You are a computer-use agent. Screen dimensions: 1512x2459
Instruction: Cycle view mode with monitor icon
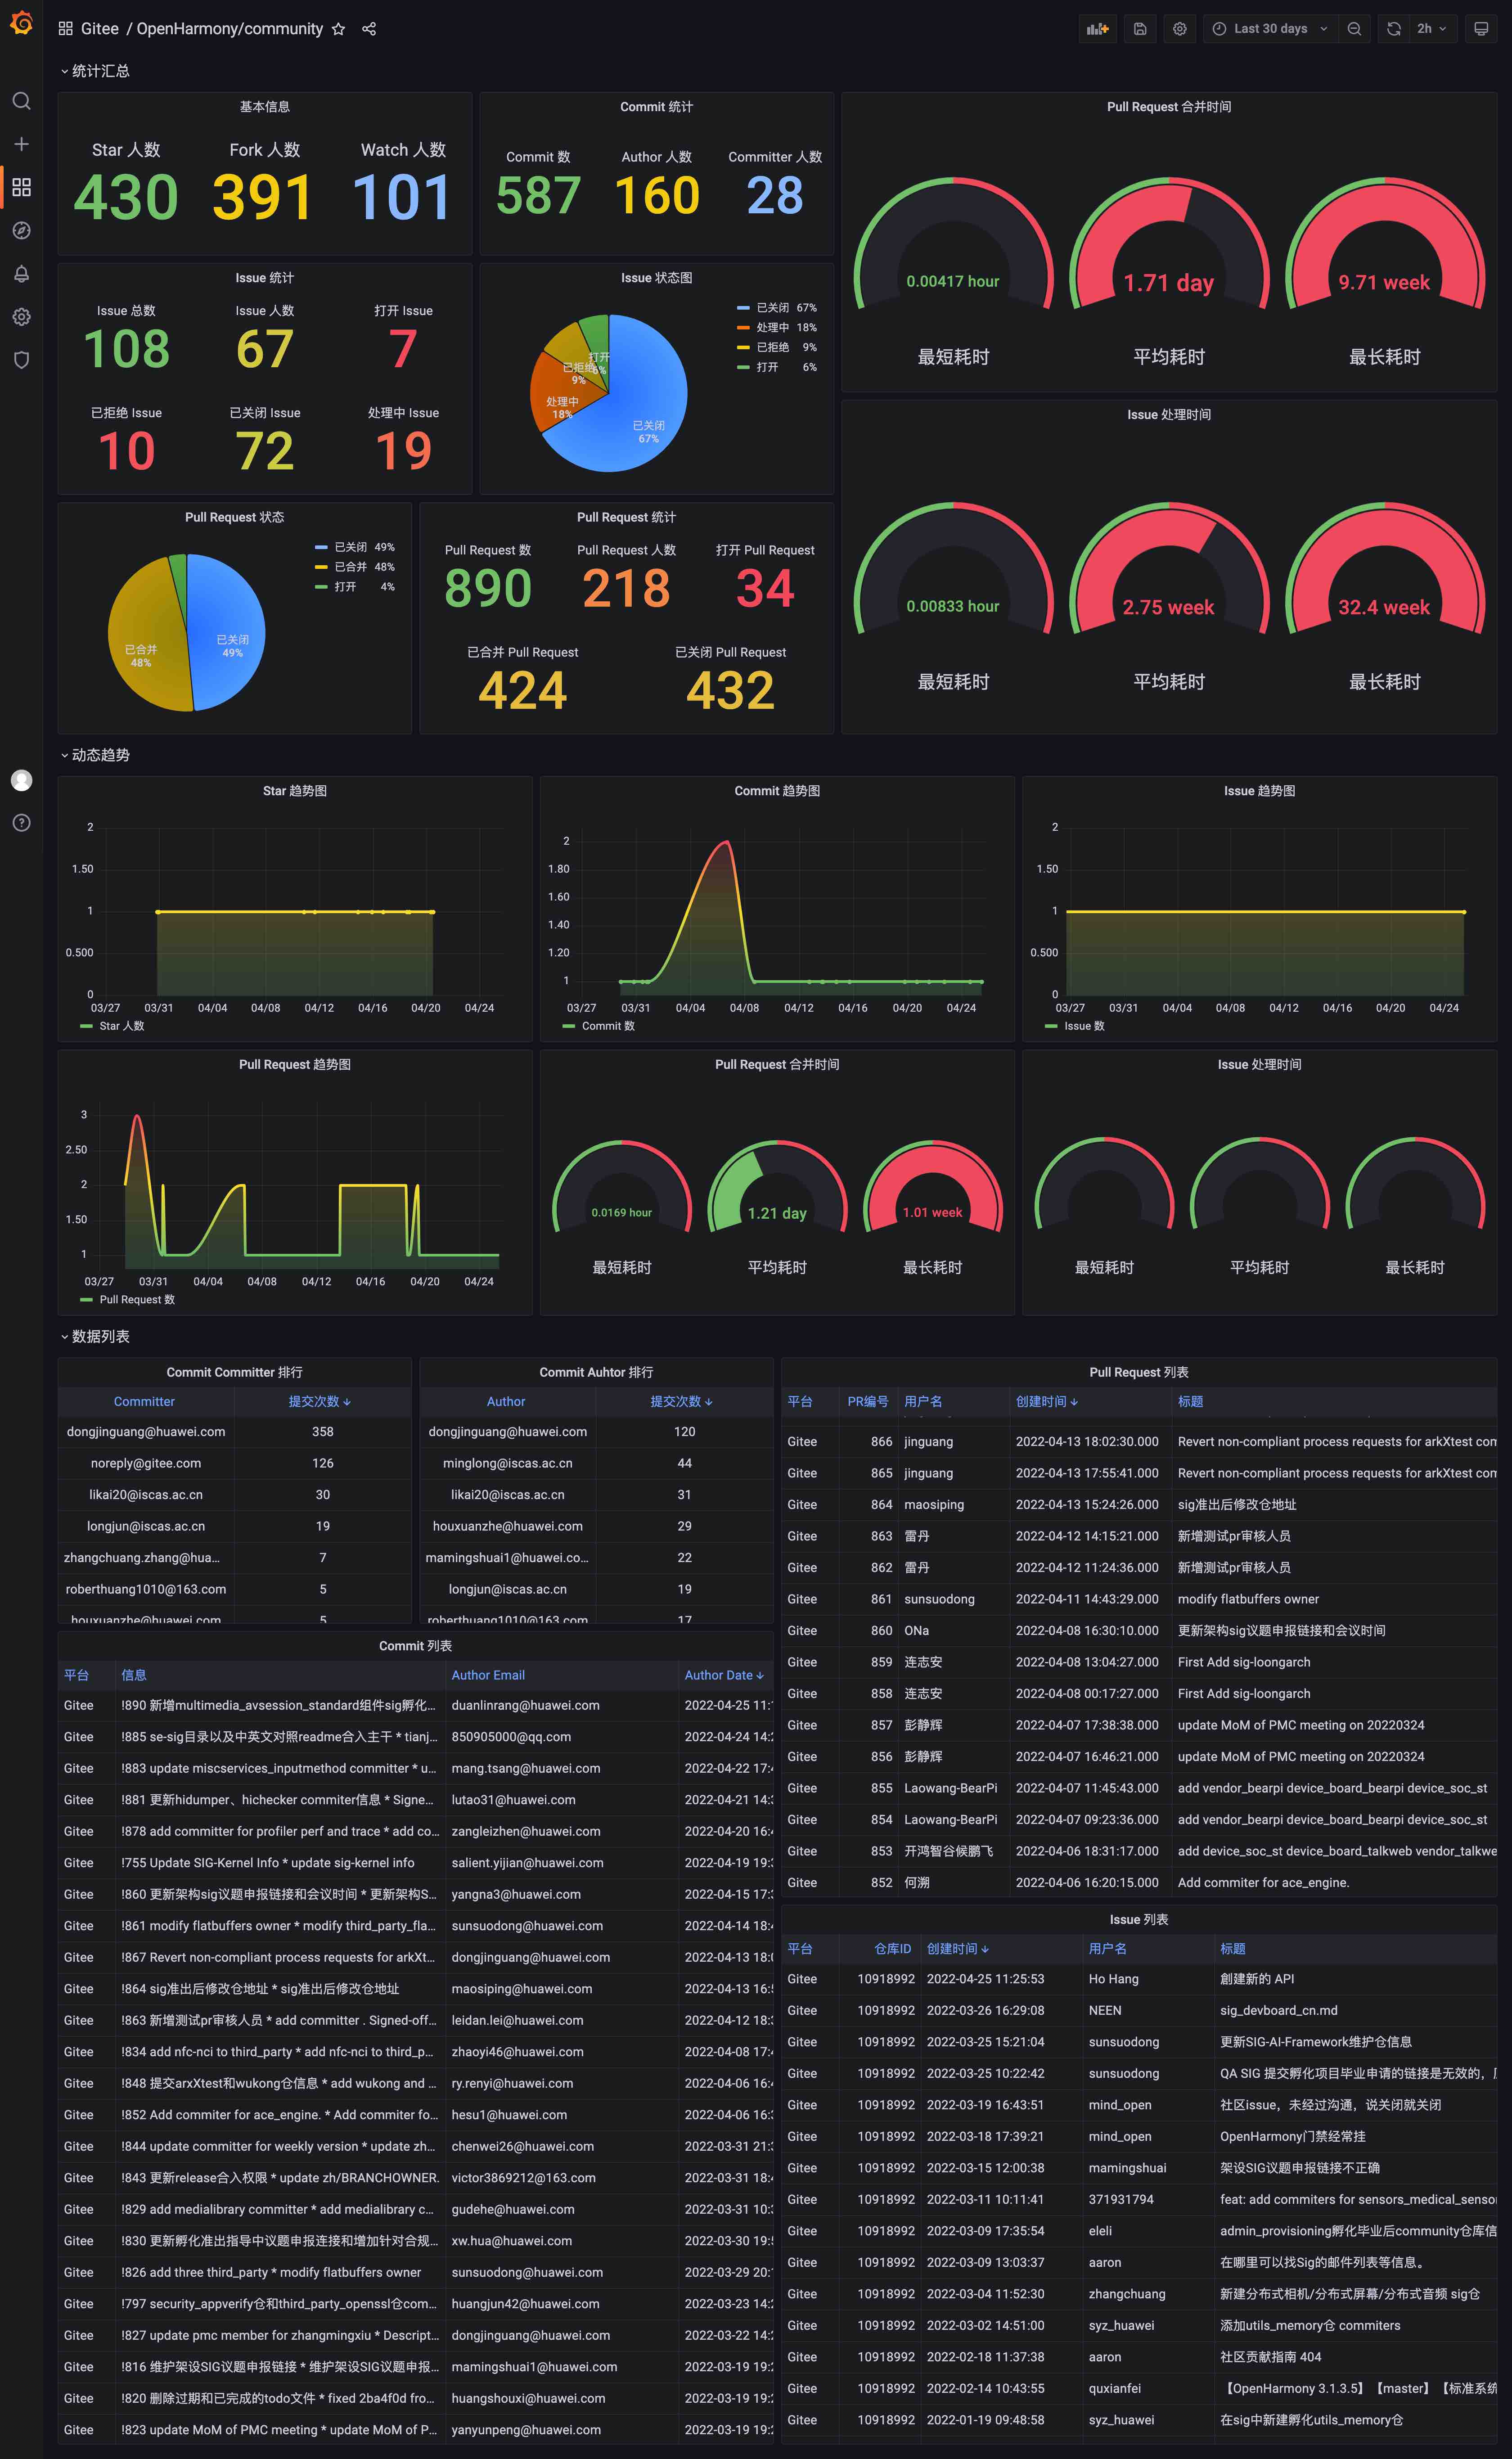coord(1481,29)
